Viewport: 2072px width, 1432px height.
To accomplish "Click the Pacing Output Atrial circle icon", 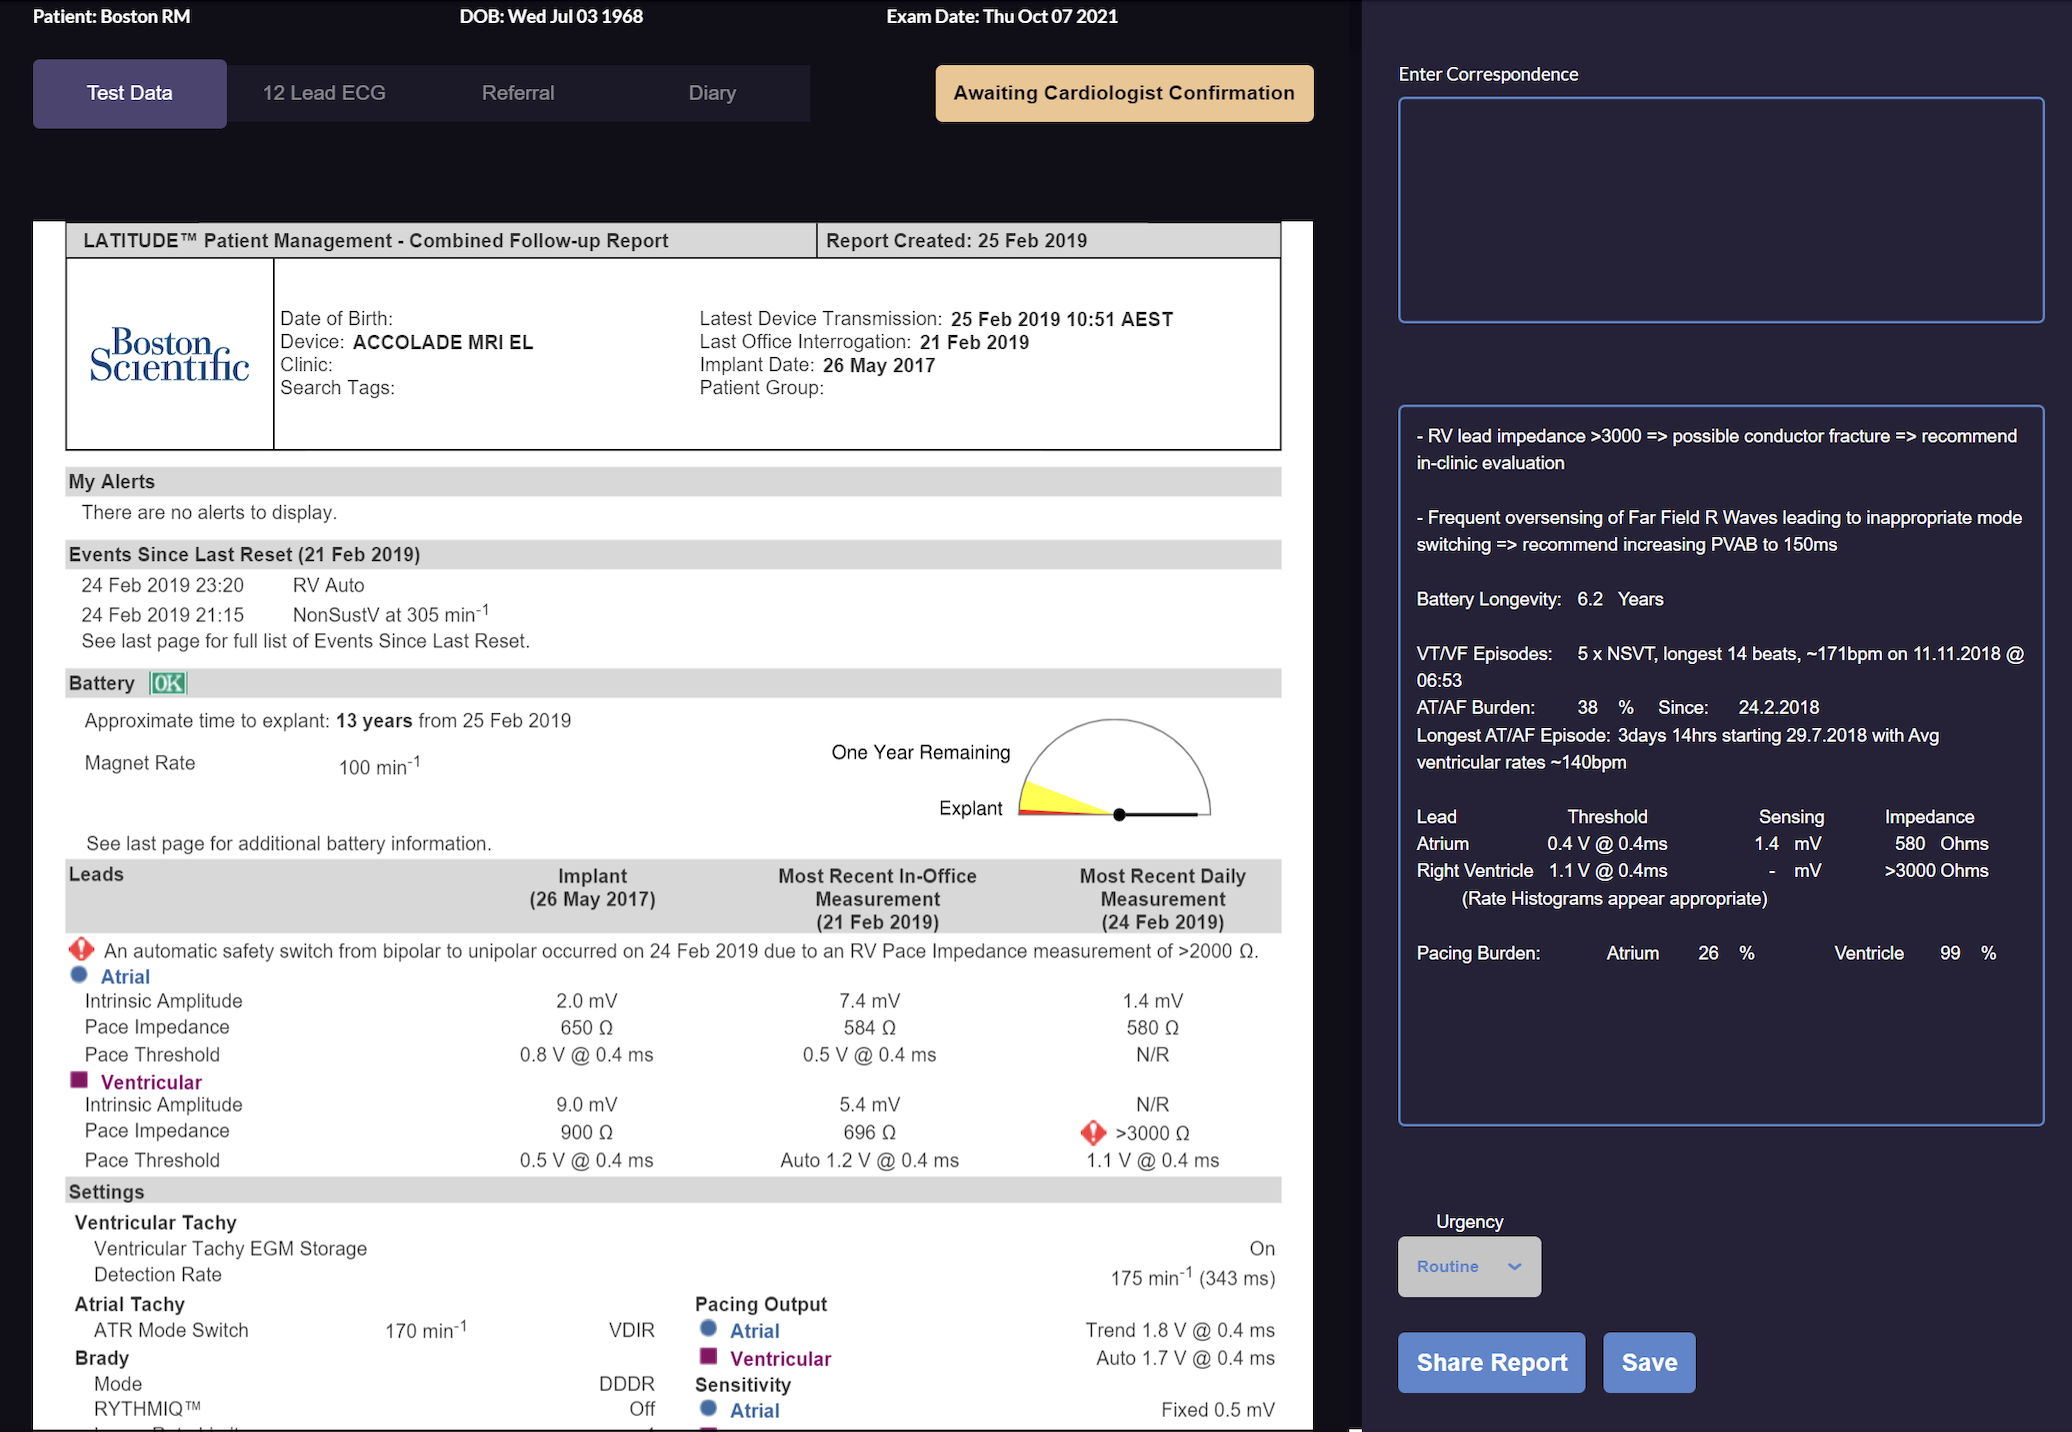I will click(708, 1329).
